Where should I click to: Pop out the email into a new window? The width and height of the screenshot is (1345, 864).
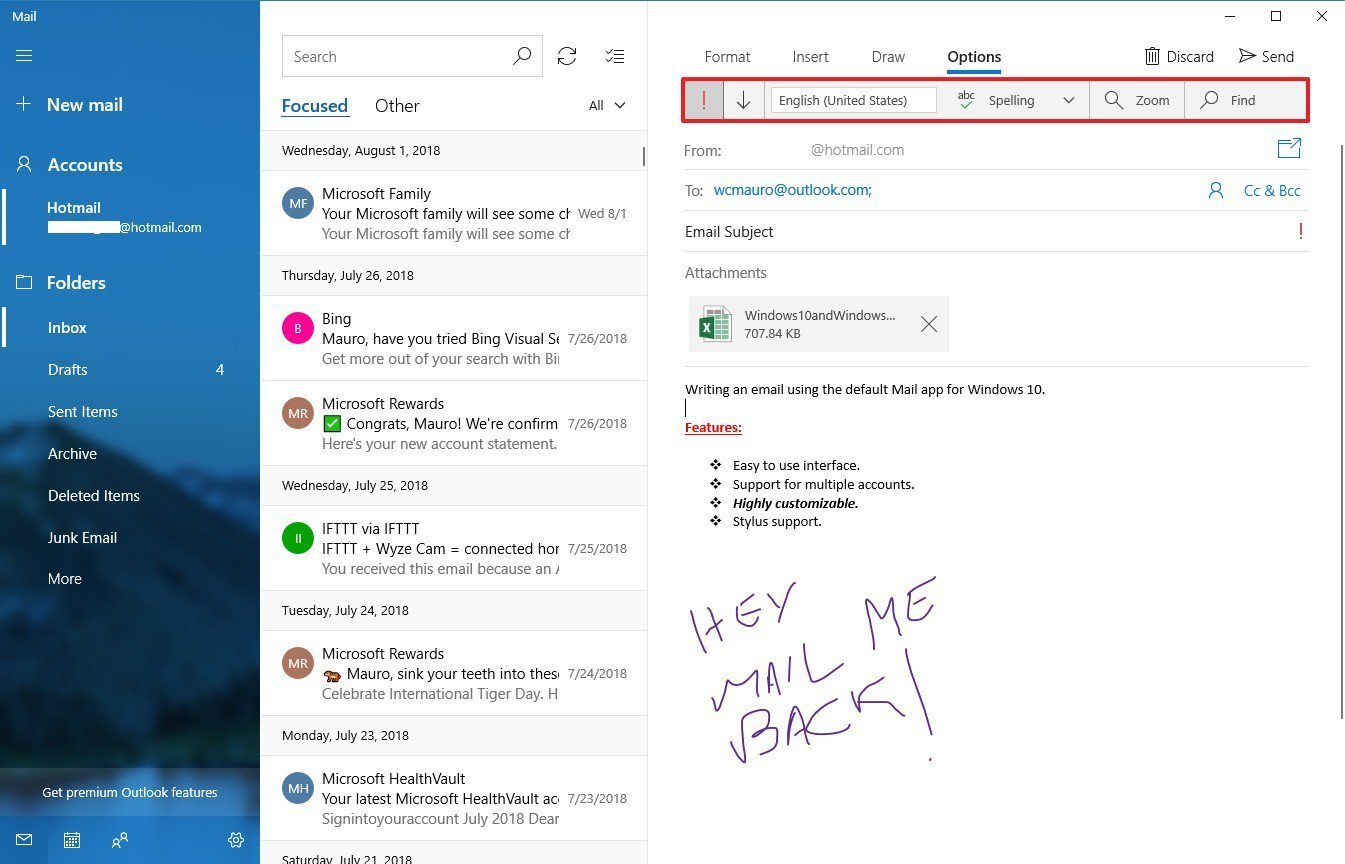click(x=1289, y=147)
